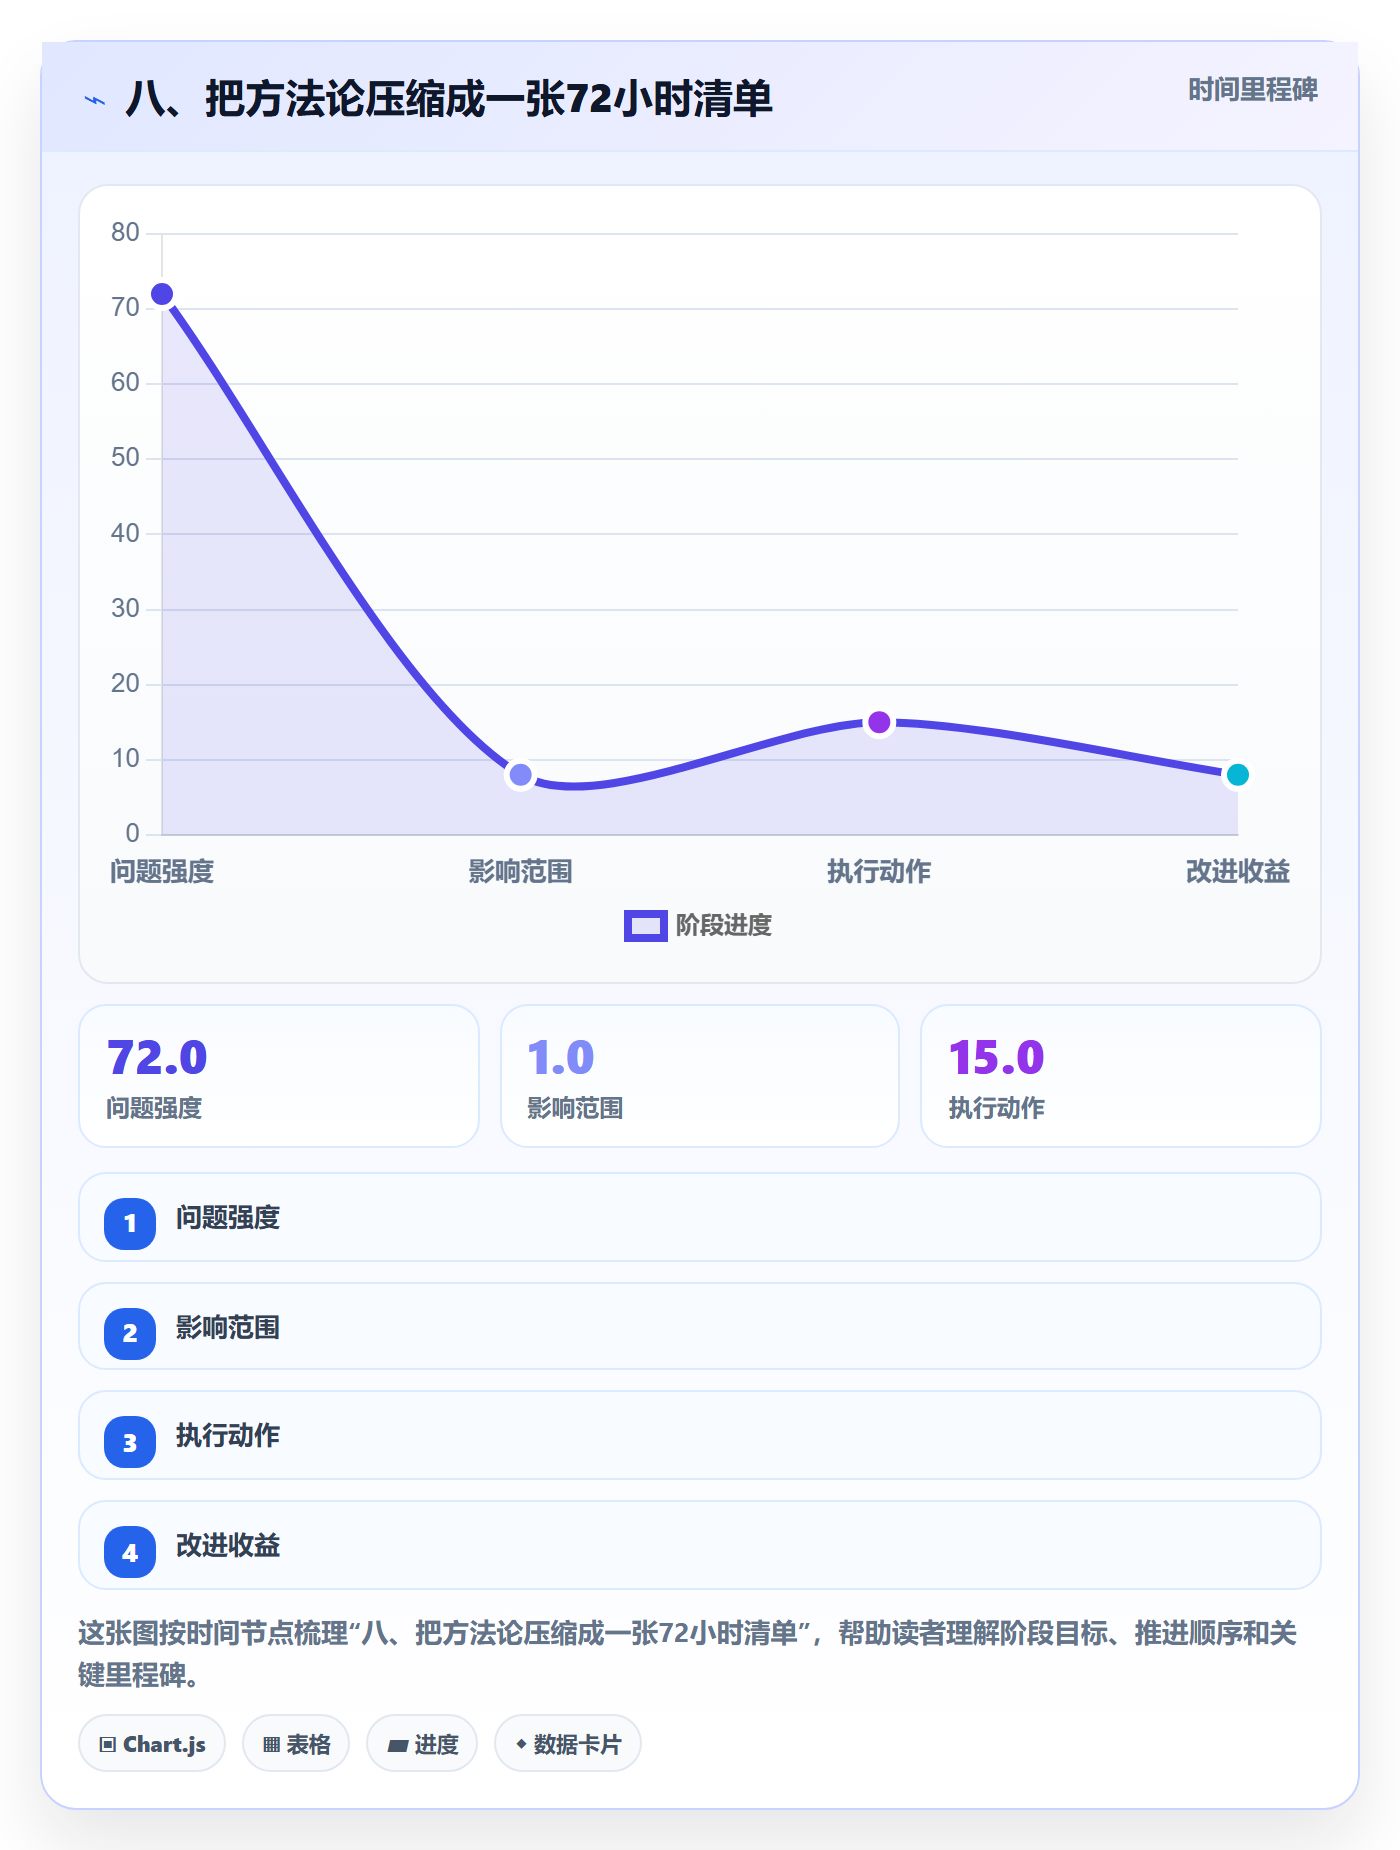Click the title 八、把方法论压缩成一张72小时清单
This screenshot has height=1850, width=1400.
point(449,99)
